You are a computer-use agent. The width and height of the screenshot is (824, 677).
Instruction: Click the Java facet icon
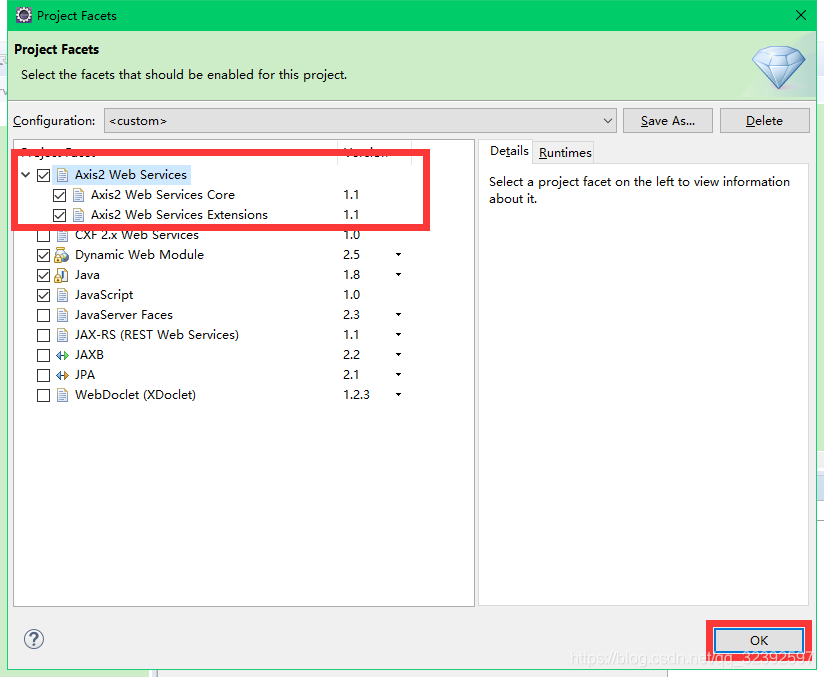(x=61, y=275)
